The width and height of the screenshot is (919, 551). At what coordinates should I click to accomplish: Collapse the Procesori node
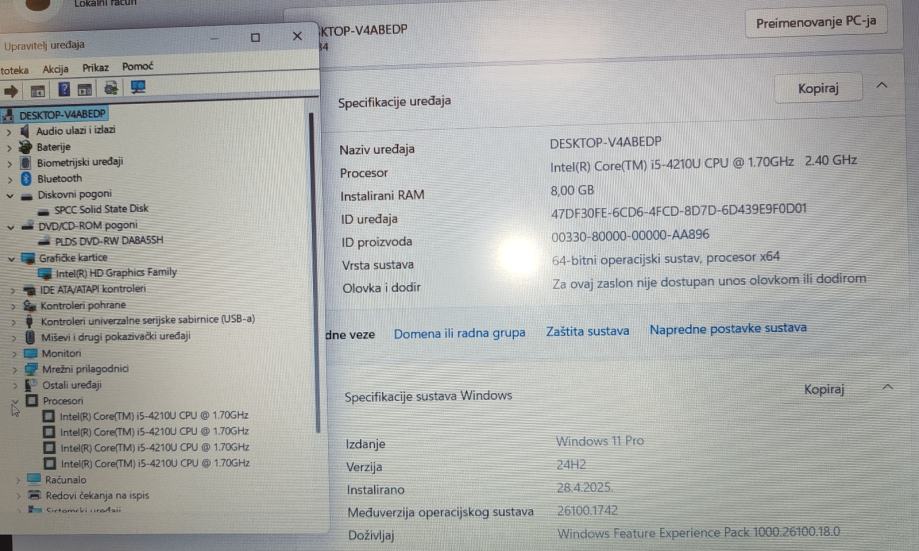pos(15,402)
